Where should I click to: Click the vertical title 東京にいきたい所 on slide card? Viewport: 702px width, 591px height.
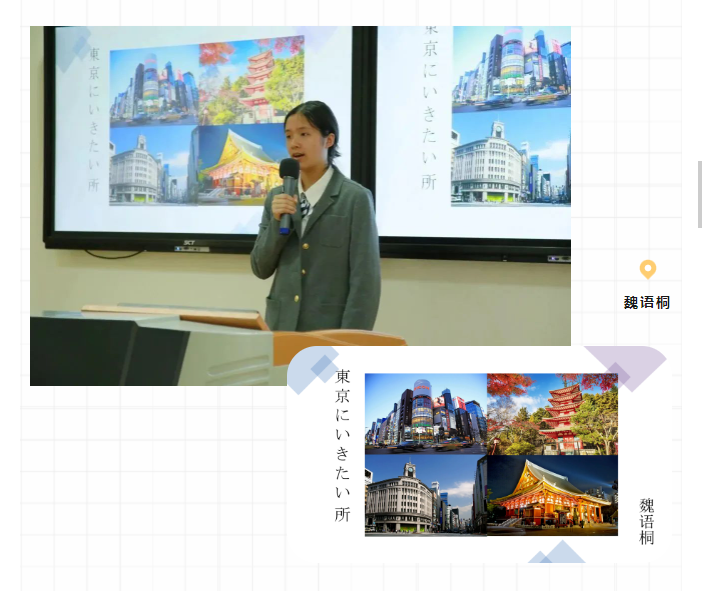[x=342, y=445]
